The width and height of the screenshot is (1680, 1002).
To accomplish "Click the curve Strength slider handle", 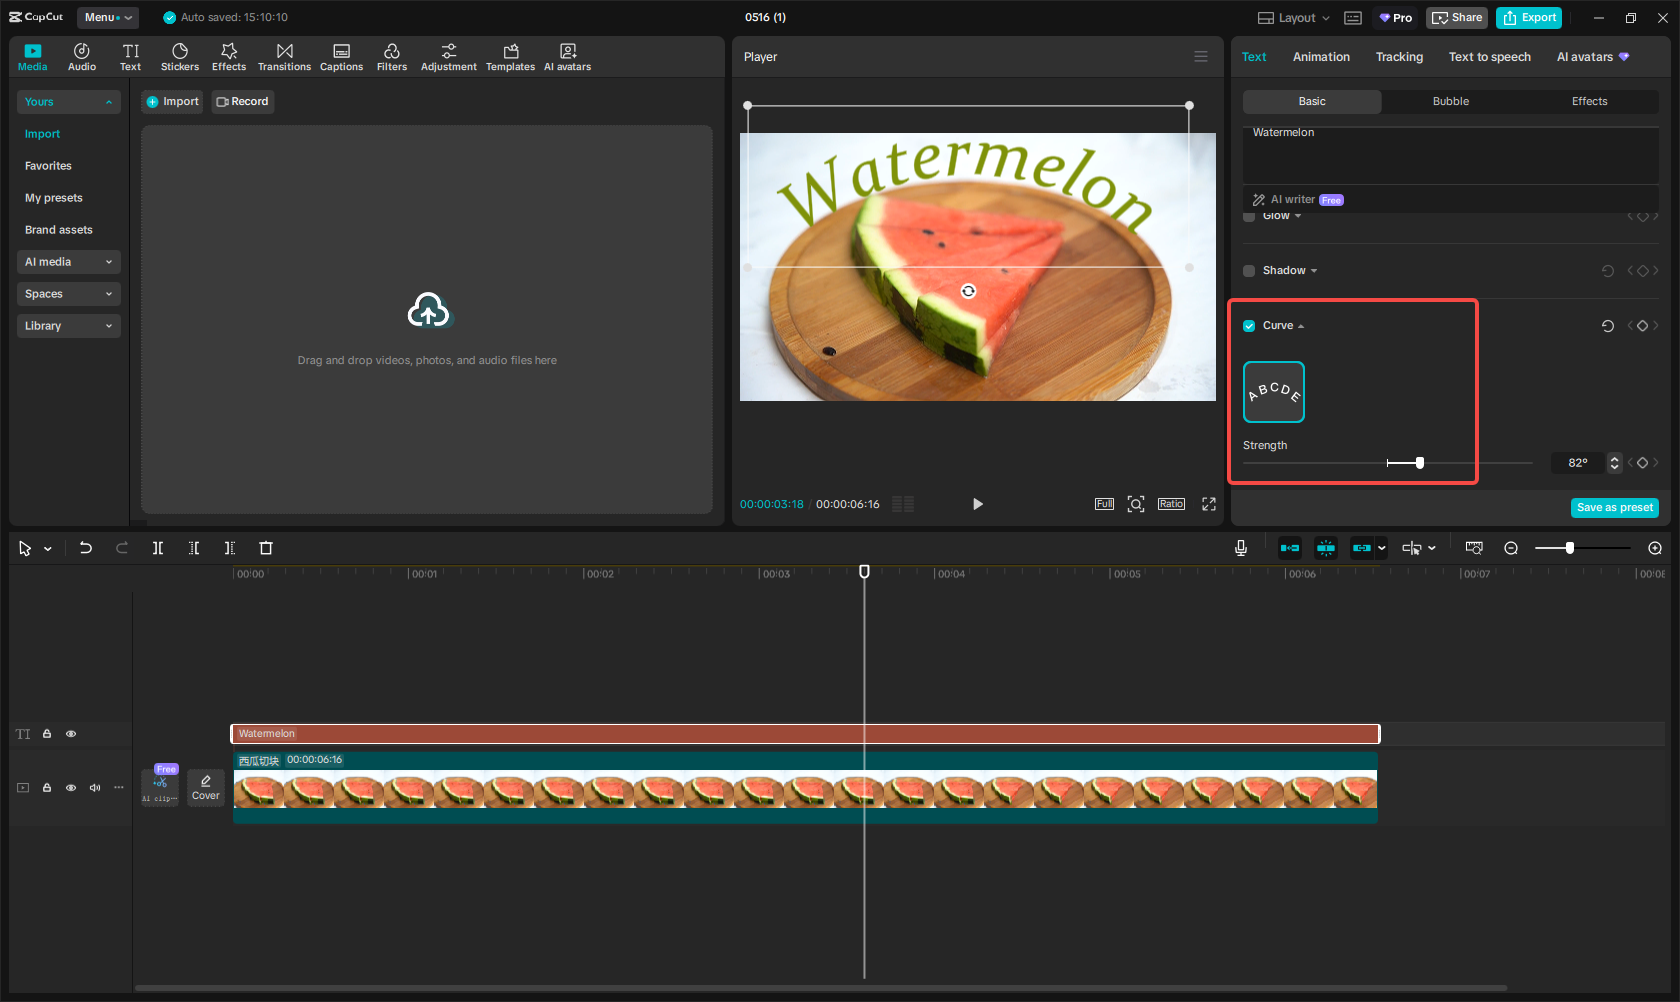I will 1419,463.
